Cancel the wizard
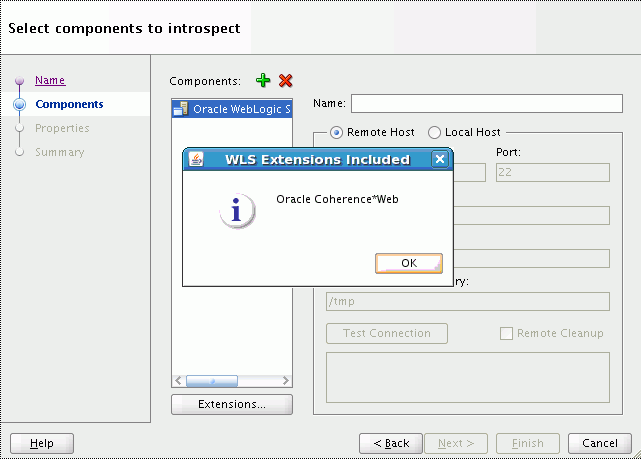This screenshot has width=641, height=459. [600, 443]
